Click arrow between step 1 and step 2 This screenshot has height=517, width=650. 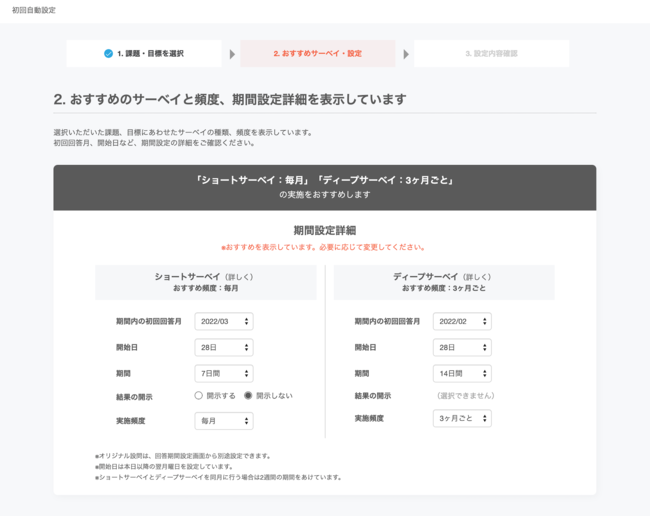point(232,54)
